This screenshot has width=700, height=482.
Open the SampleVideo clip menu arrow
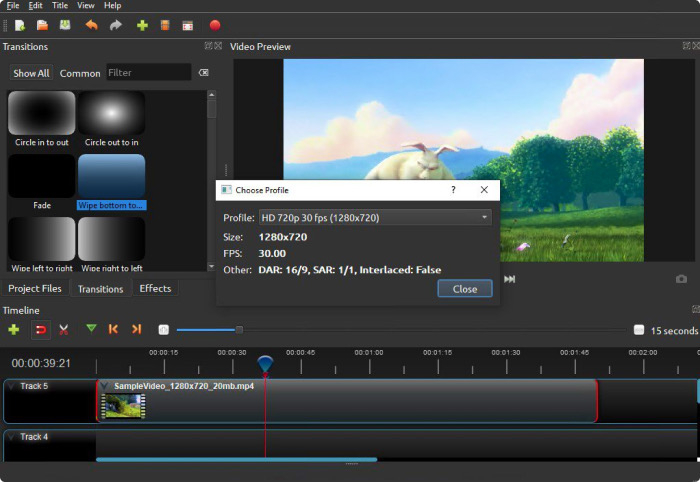pos(104,386)
